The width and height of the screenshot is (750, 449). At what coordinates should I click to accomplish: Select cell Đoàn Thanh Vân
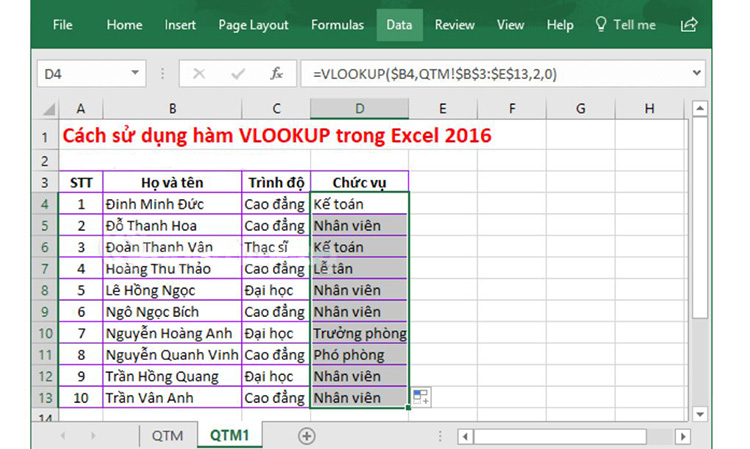pos(172,247)
